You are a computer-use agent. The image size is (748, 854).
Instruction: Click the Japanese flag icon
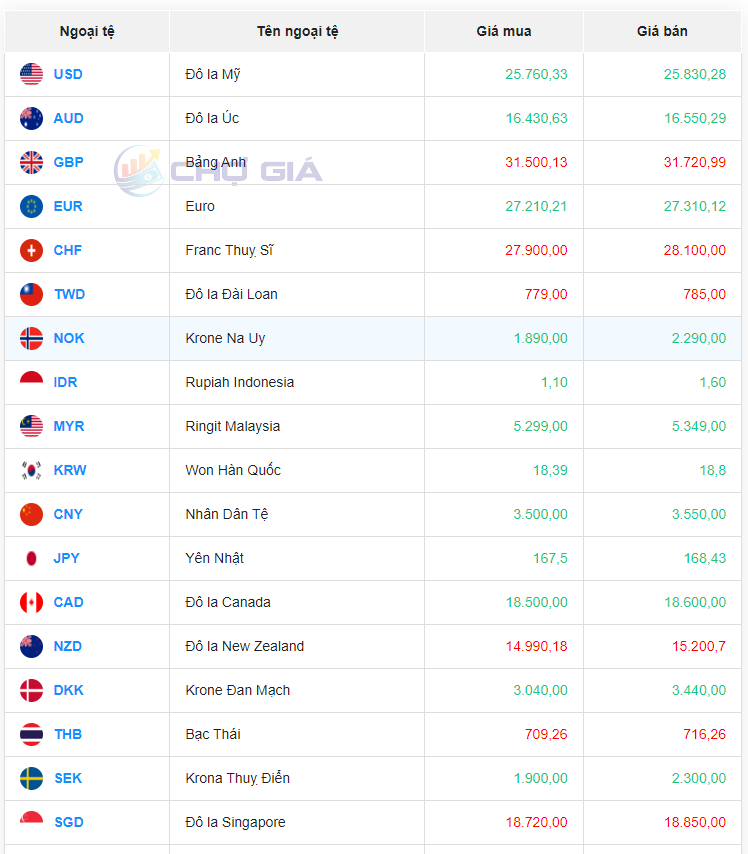point(31,558)
